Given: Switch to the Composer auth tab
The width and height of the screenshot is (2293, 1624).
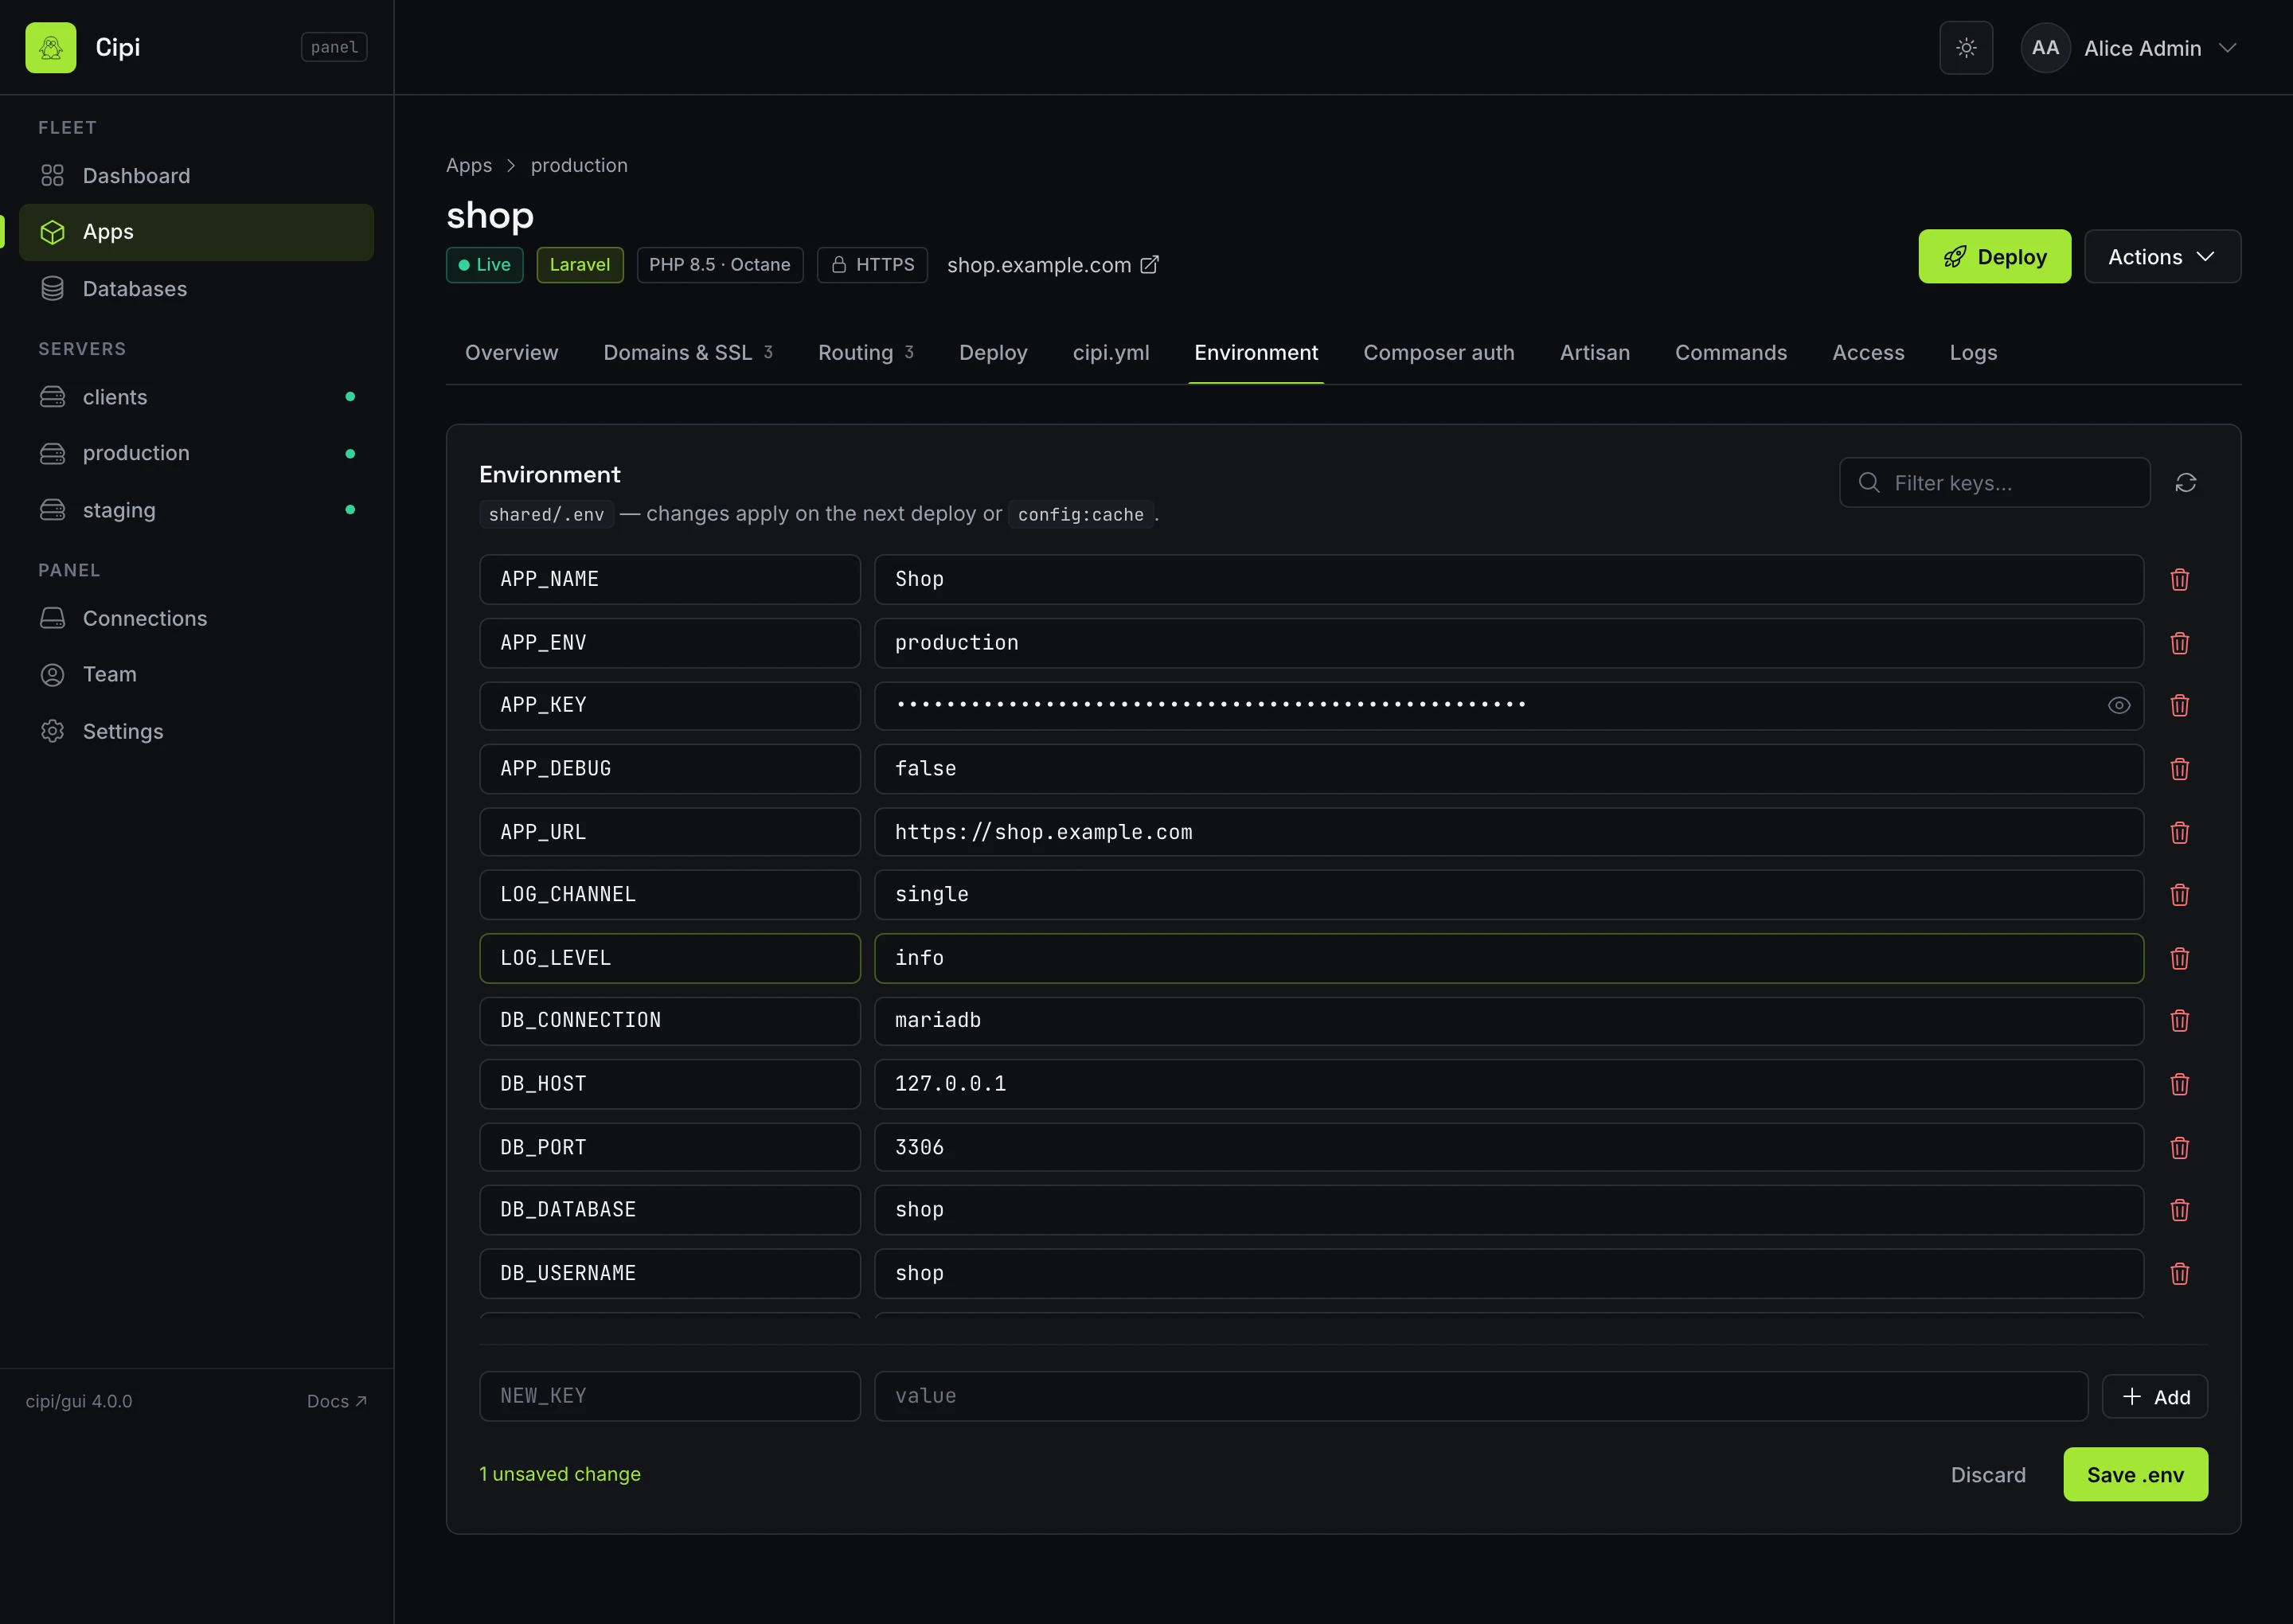Looking at the screenshot, I should pos(1438,352).
